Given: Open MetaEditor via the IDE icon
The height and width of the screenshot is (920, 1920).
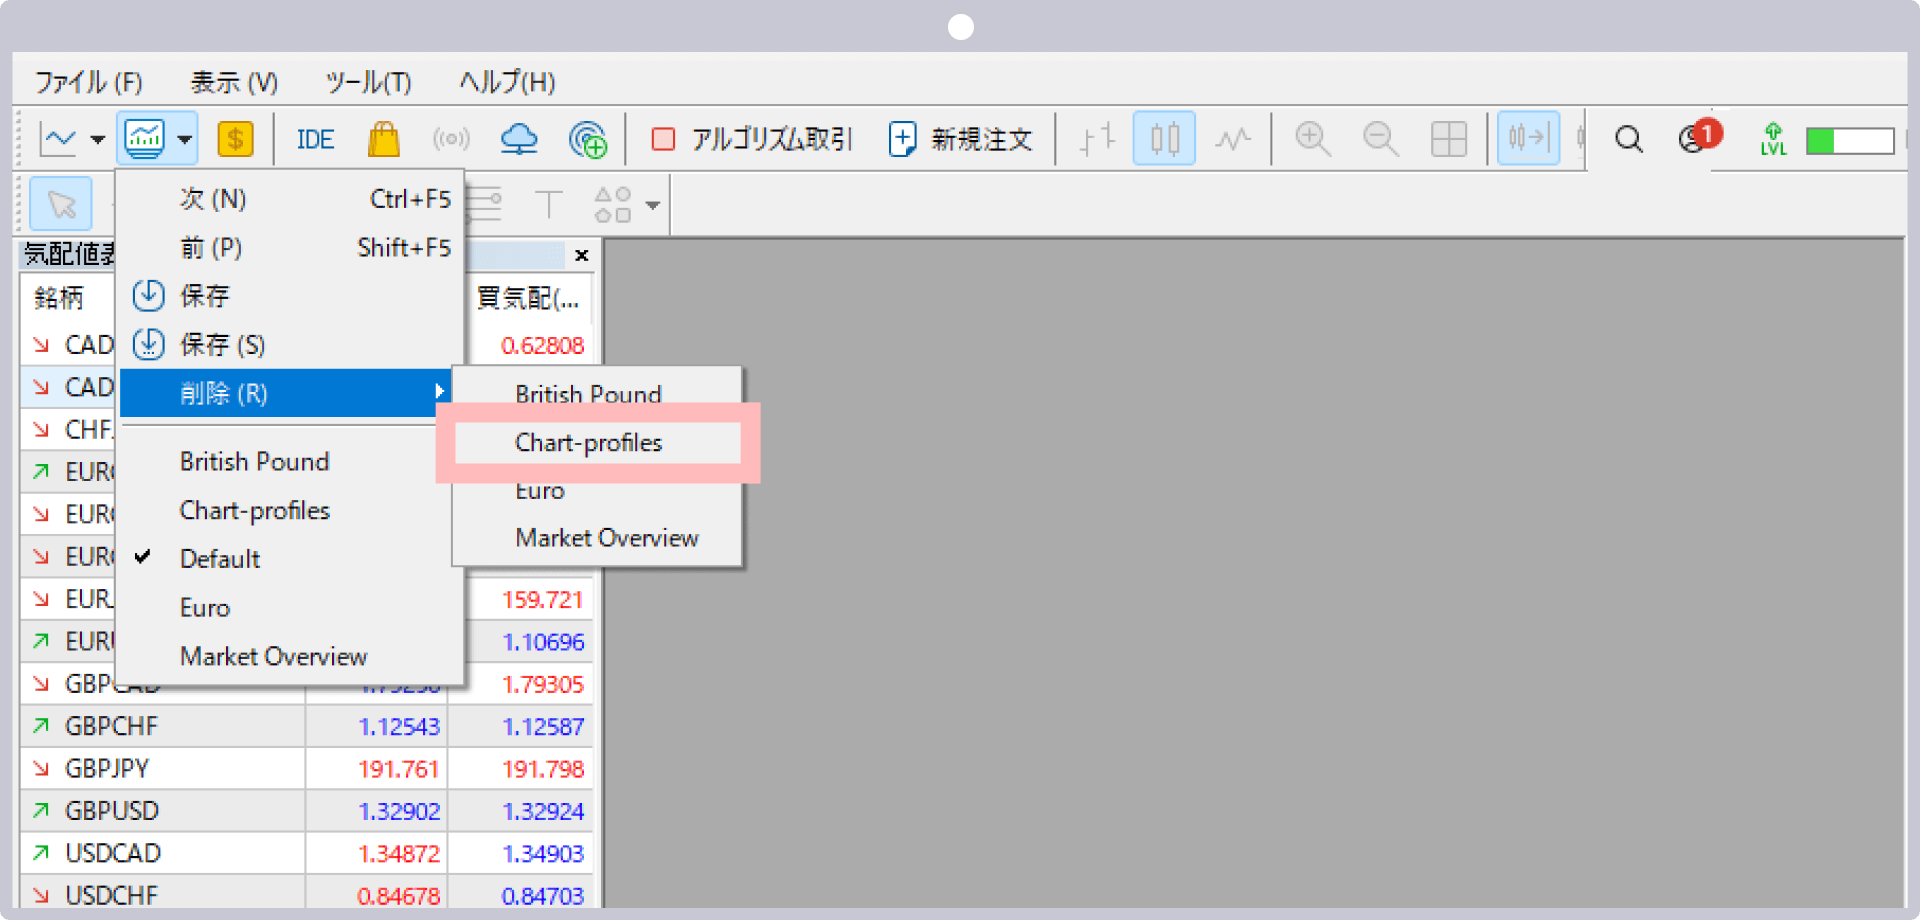Looking at the screenshot, I should tap(314, 139).
